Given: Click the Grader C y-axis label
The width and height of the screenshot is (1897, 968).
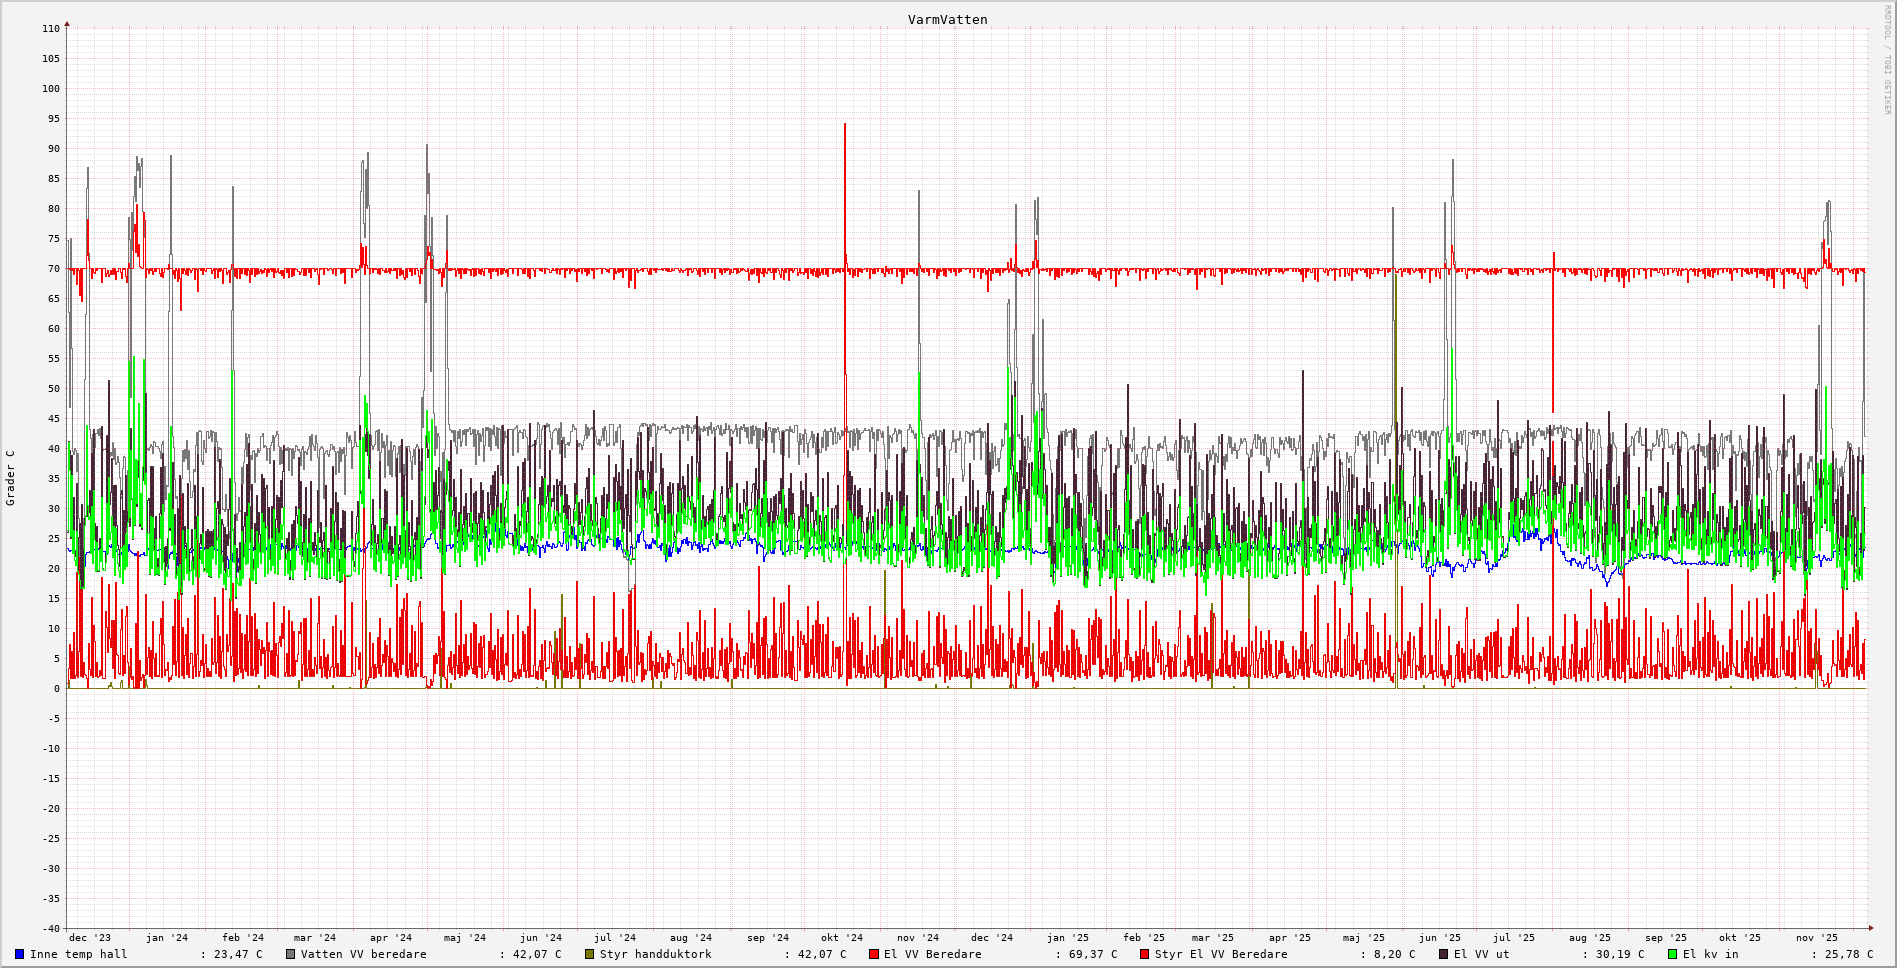Looking at the screenshot, I should coord(11,478).
